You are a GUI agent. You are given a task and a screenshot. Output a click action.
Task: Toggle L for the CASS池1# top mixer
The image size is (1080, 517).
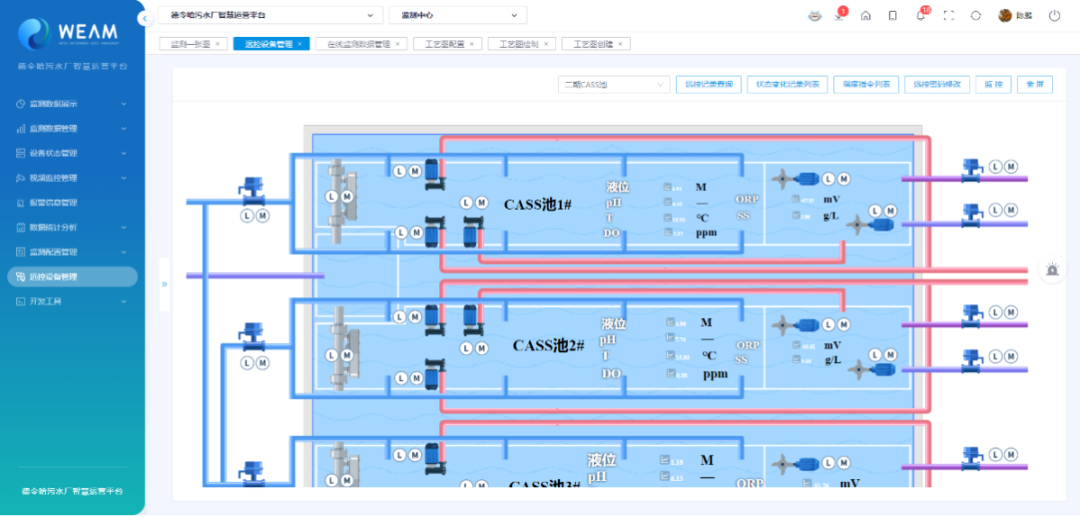(829, 179)
